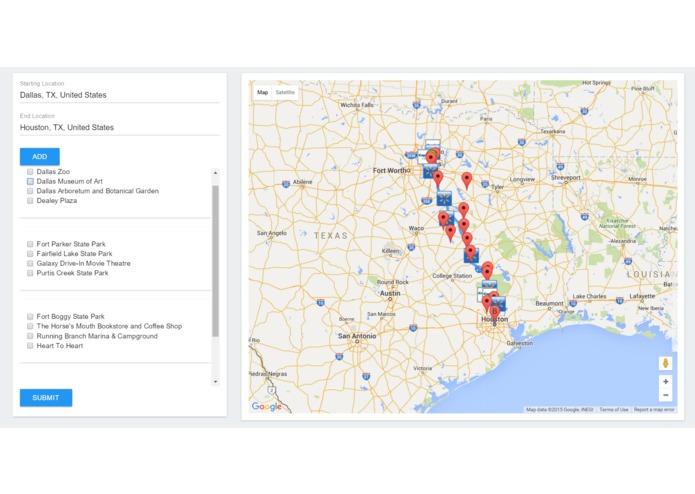Click the Beaumont label on the map
The image size is (695, 494).
(x=549, y=303)
